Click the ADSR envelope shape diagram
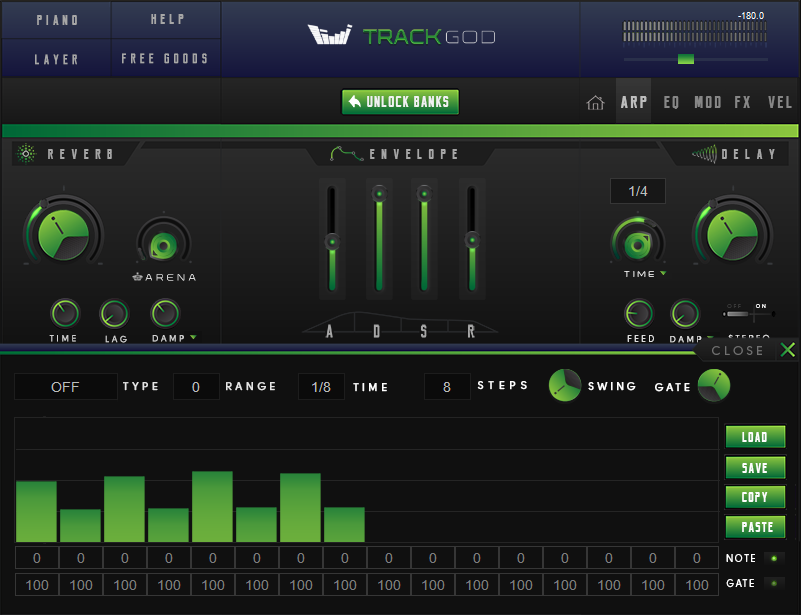This screenshot has width=801, height=615. point(400,324)
